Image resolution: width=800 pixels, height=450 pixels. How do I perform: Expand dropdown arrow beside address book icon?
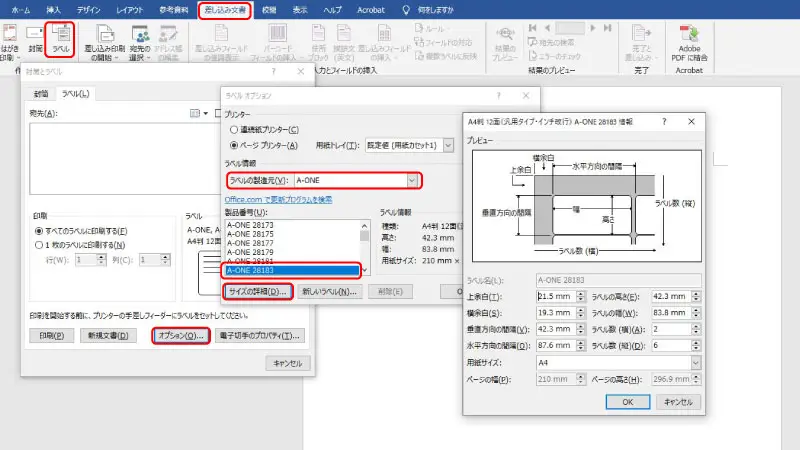click(206, 113)
